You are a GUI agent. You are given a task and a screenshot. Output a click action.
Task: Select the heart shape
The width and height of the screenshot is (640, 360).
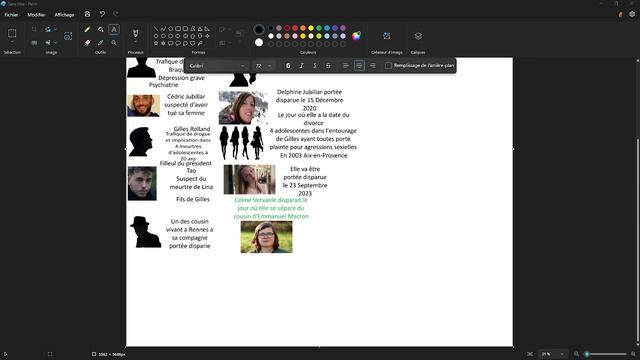coord(193,43)
